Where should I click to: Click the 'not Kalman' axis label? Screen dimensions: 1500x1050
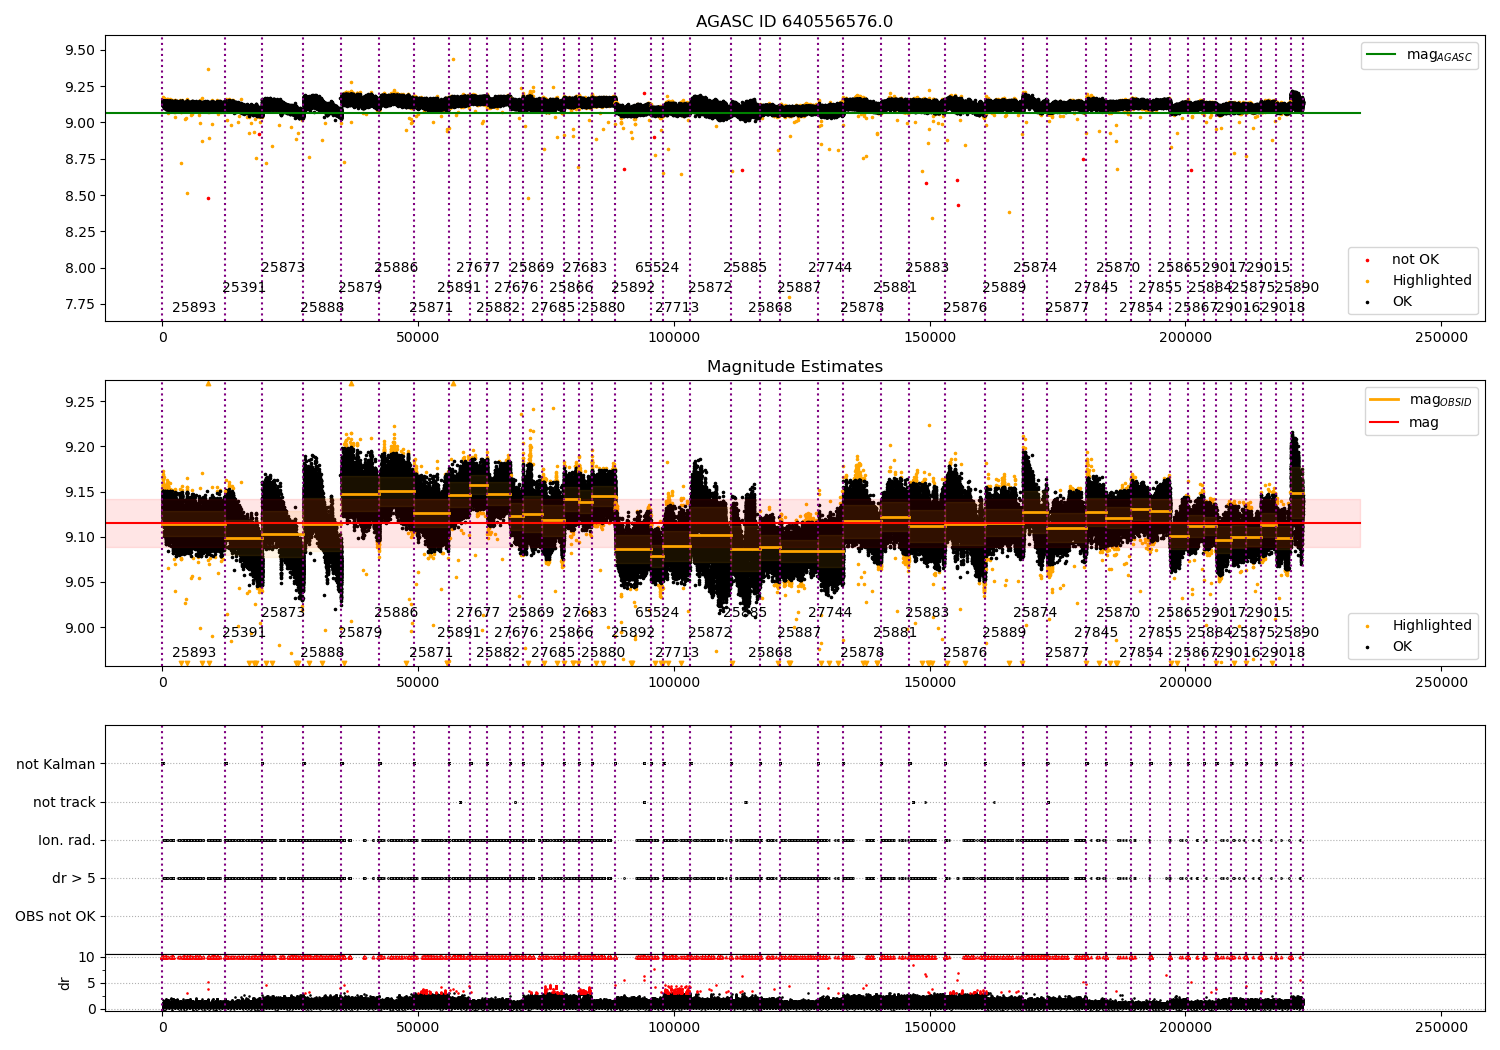(56, 765)
